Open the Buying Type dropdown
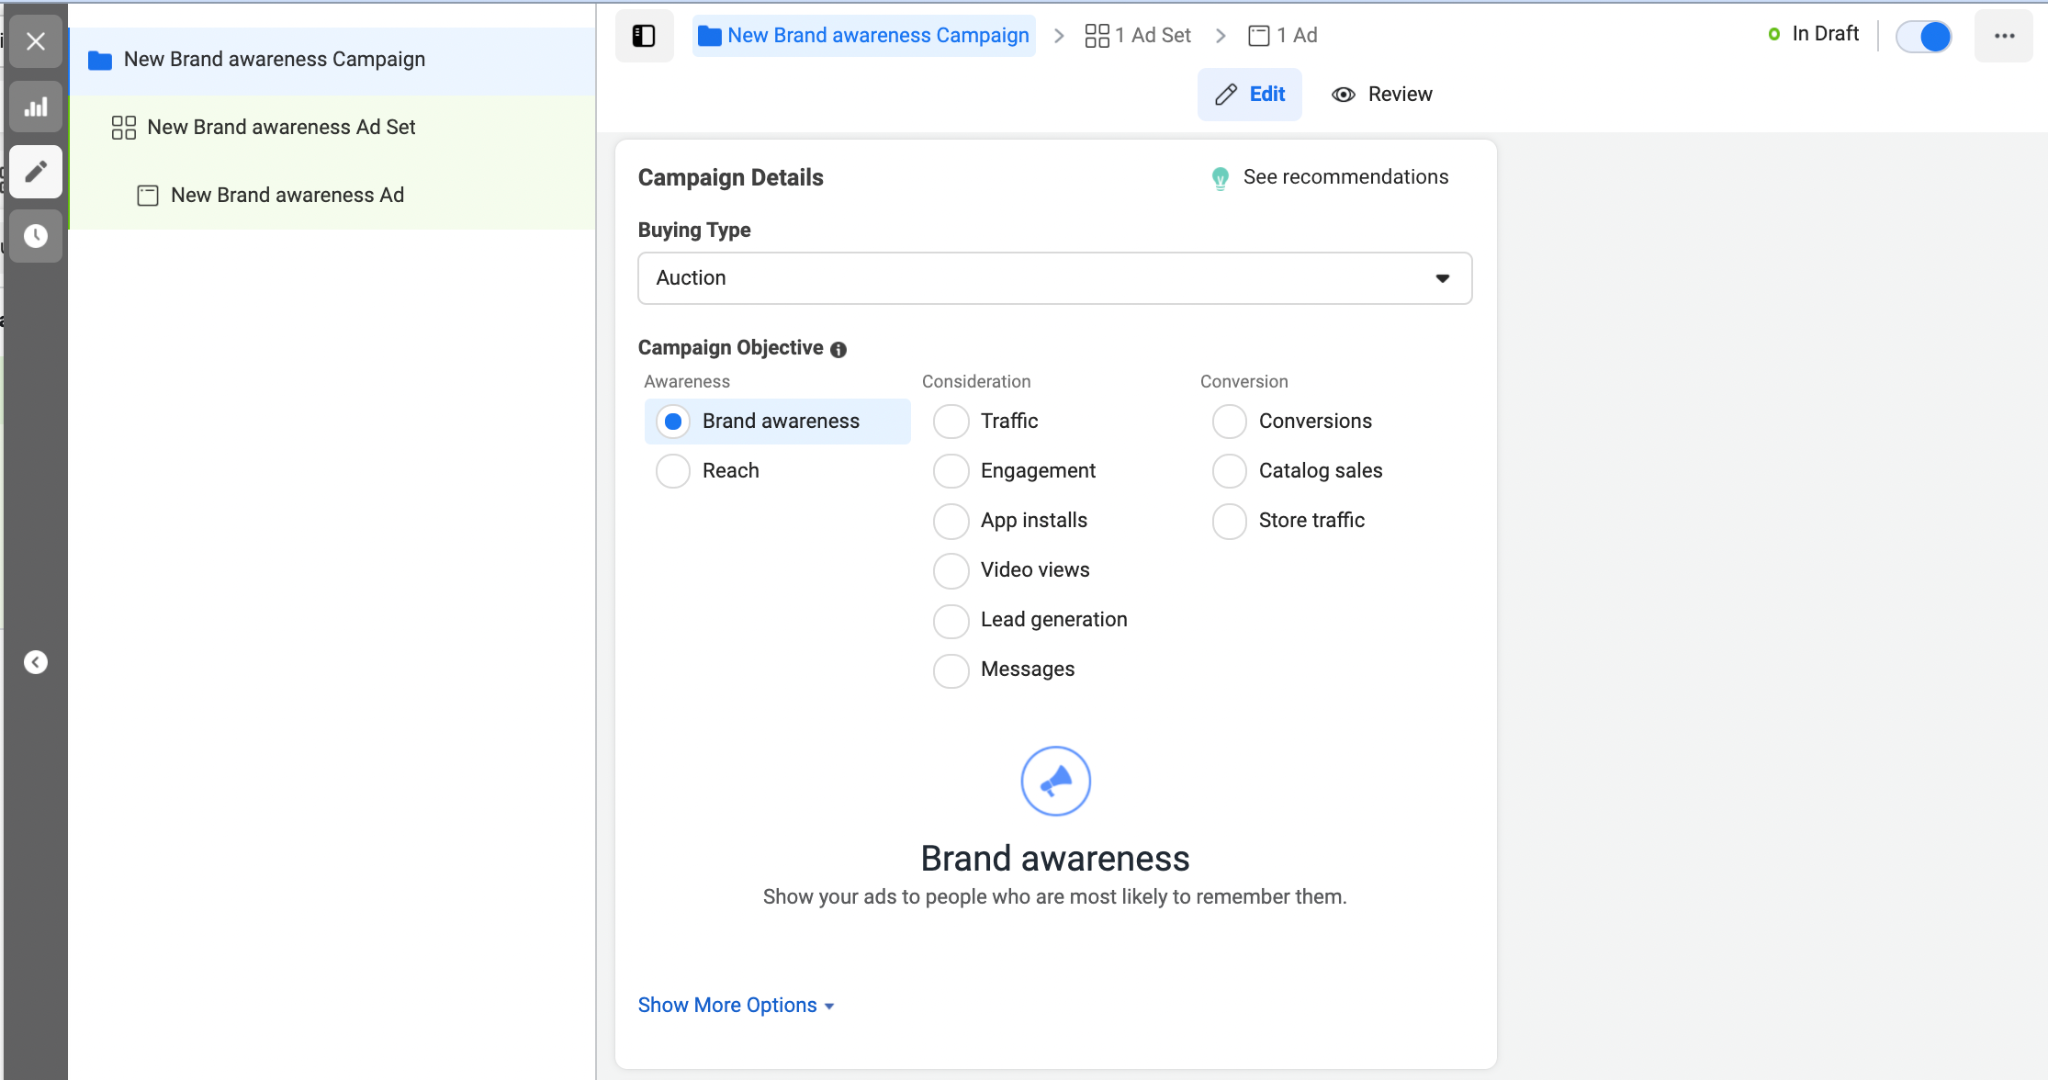 click(x=1054, y=278)
